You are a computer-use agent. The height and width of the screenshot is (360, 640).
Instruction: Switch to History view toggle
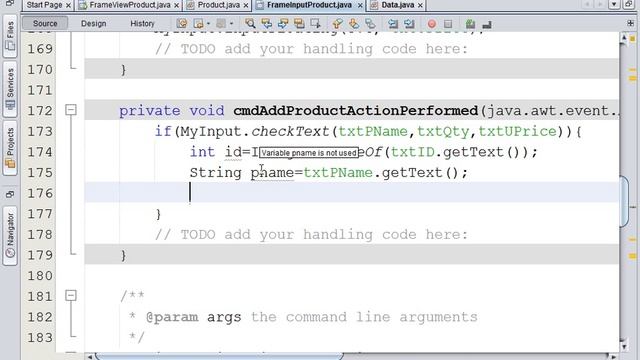(x=142, y=23)
